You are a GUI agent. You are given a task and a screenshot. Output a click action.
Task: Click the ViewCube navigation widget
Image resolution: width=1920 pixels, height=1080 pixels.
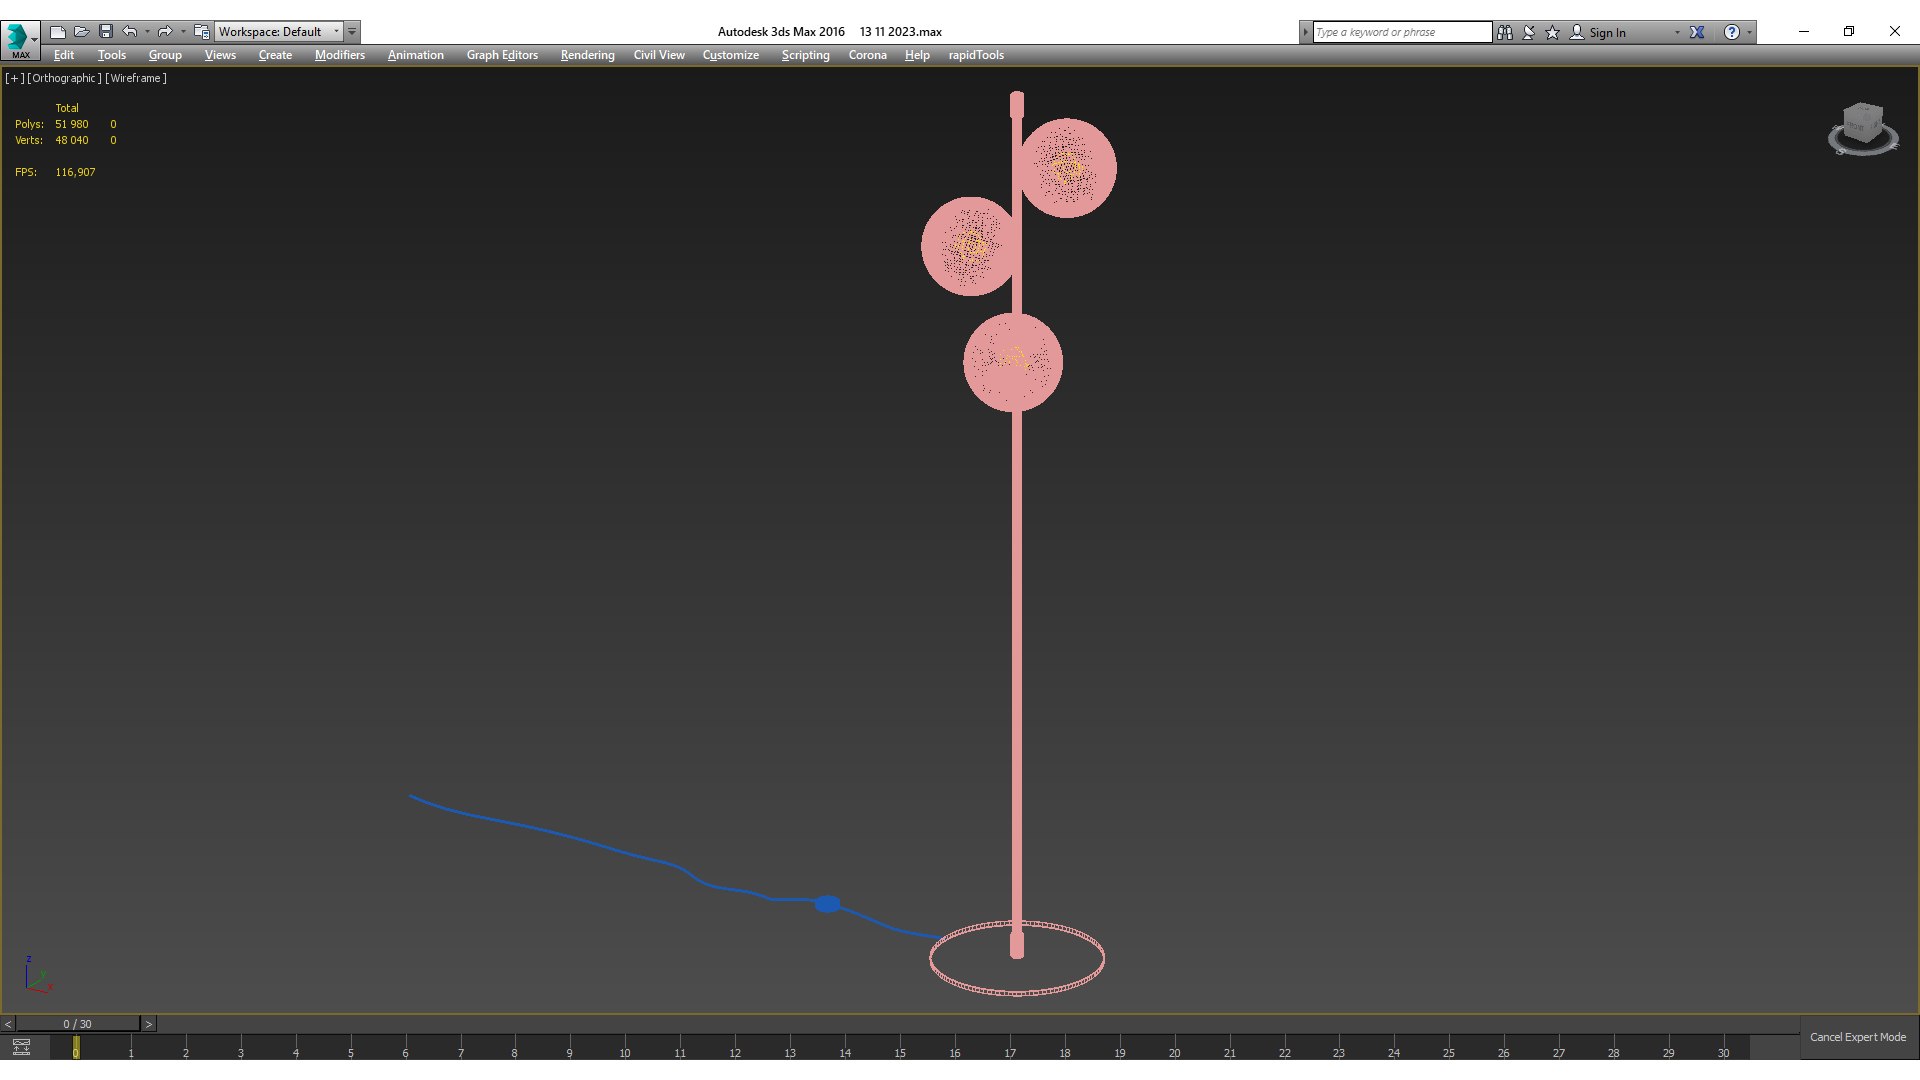[1863, 129]
